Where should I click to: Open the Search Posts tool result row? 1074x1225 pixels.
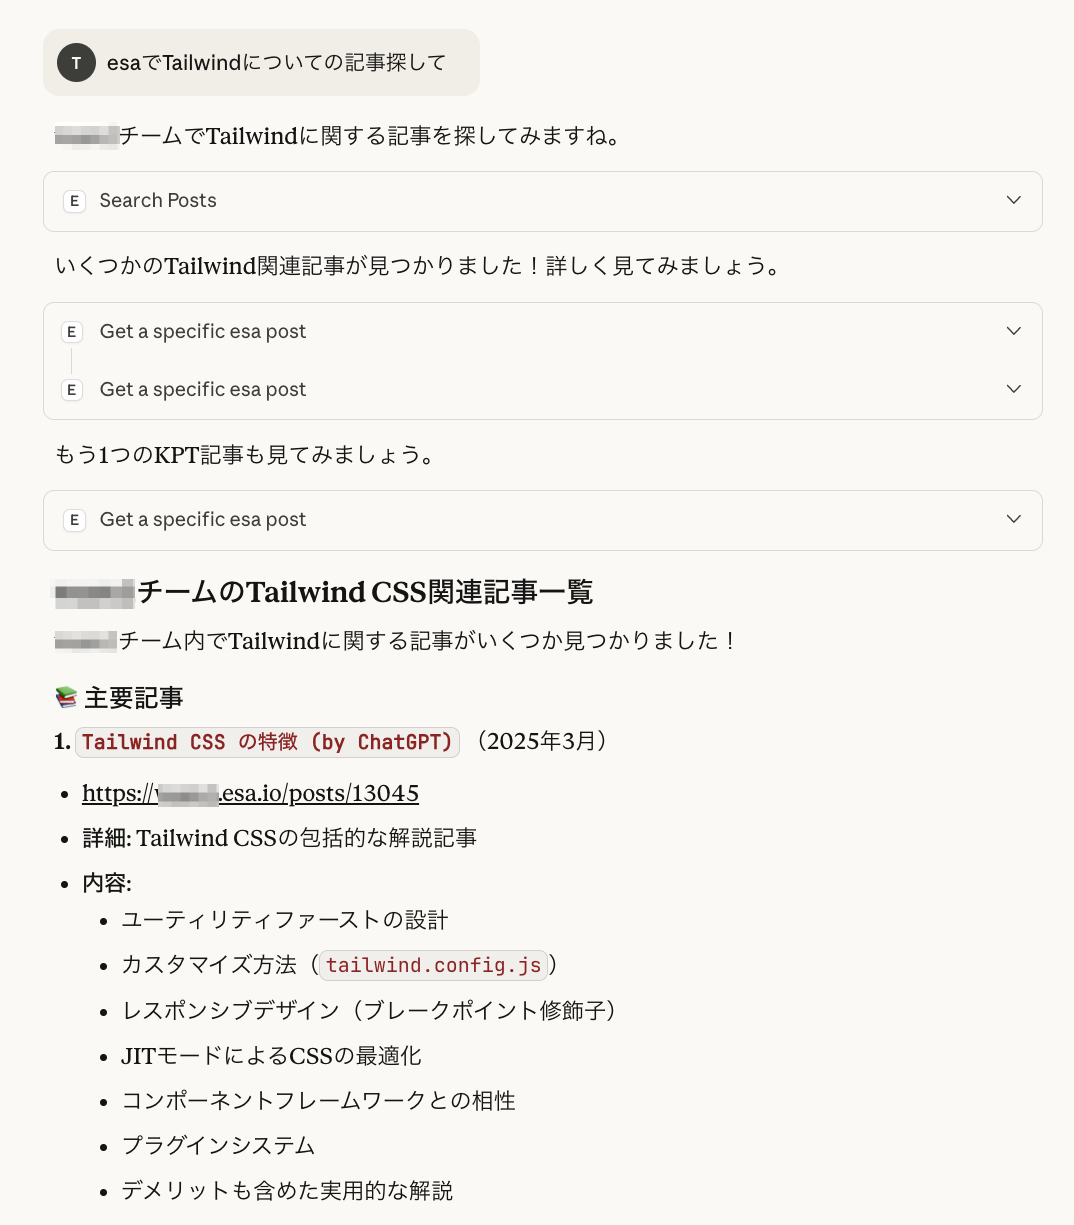pos(543,201)
